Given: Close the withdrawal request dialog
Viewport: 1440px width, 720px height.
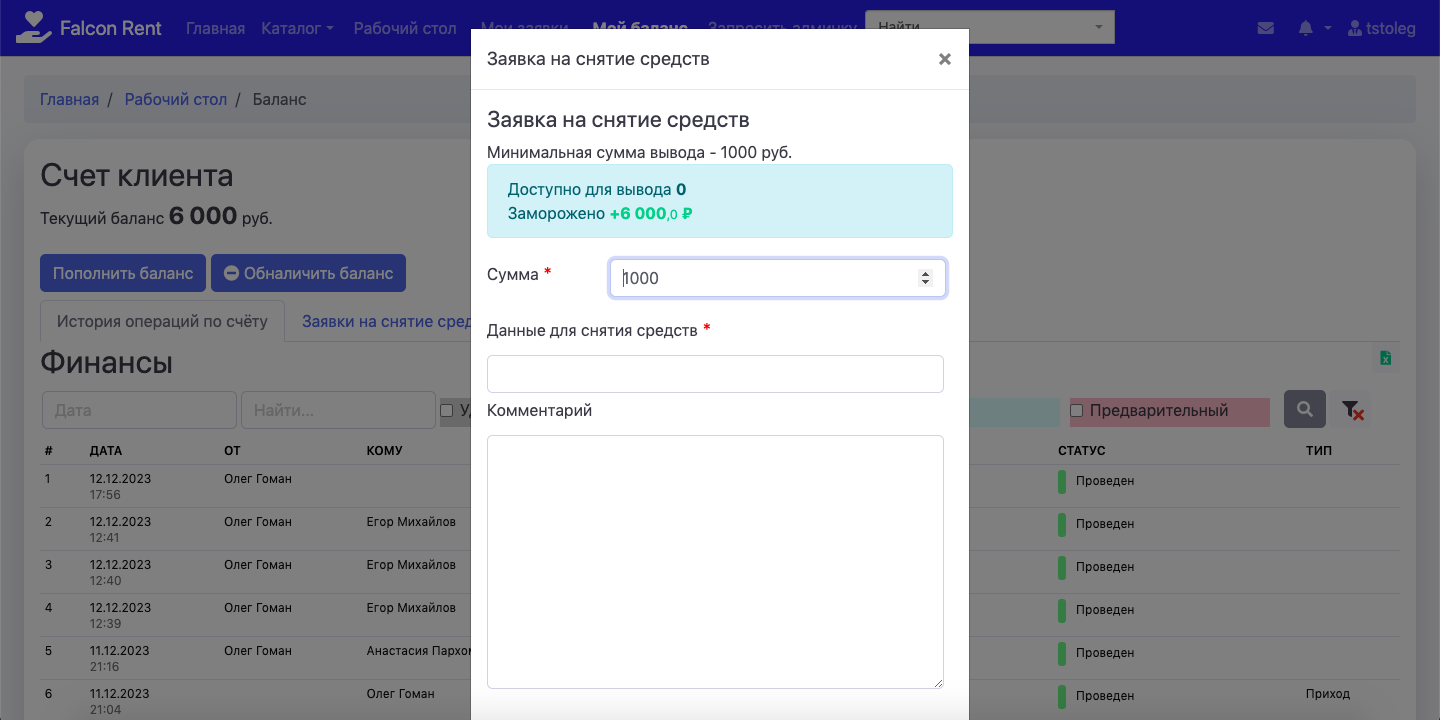Looking at the screenshot, I should [944, 59].
